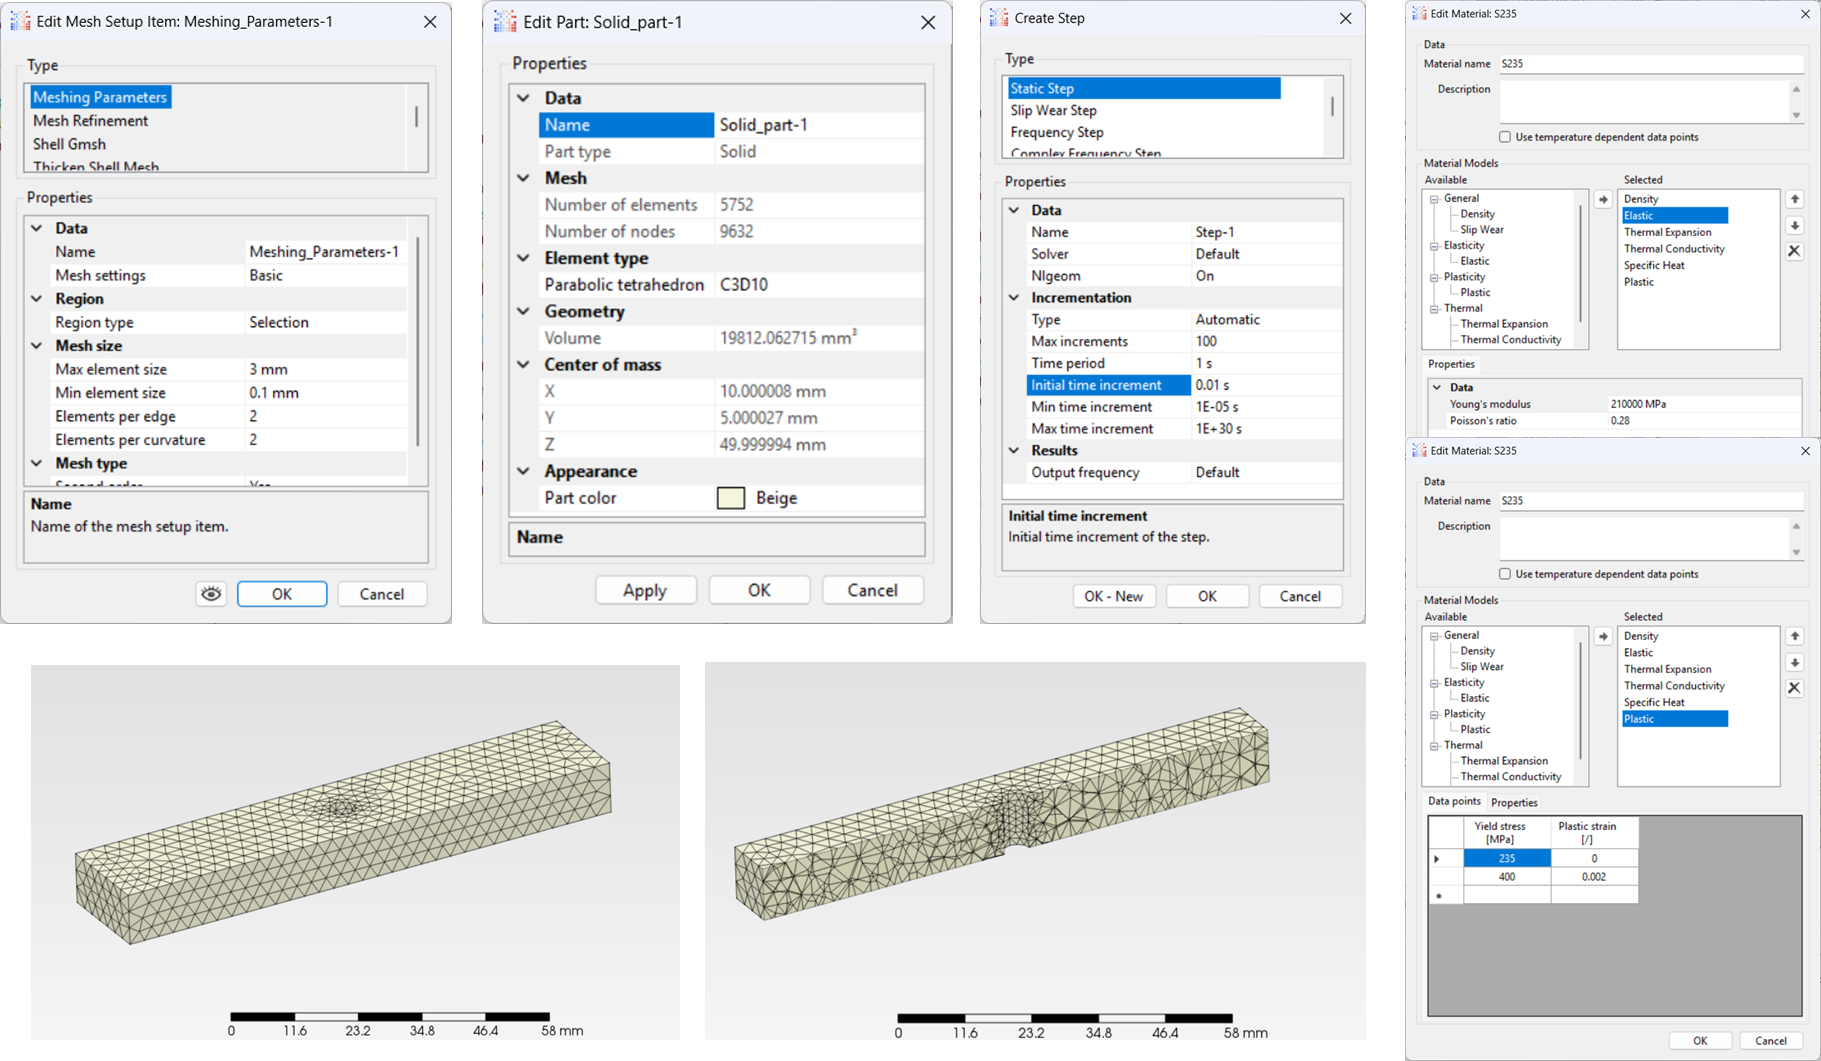Click the 235 yield stress cell

click(x=1507, y=859)
